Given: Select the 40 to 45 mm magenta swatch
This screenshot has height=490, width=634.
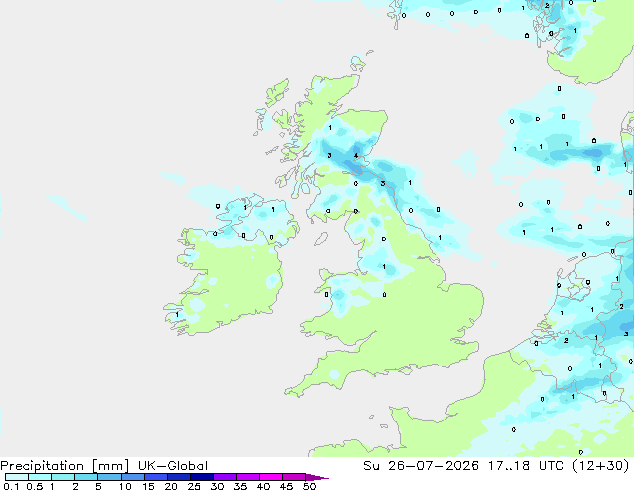Looking at the screenshot, I should pyautogui.click(x=271, y=477).
